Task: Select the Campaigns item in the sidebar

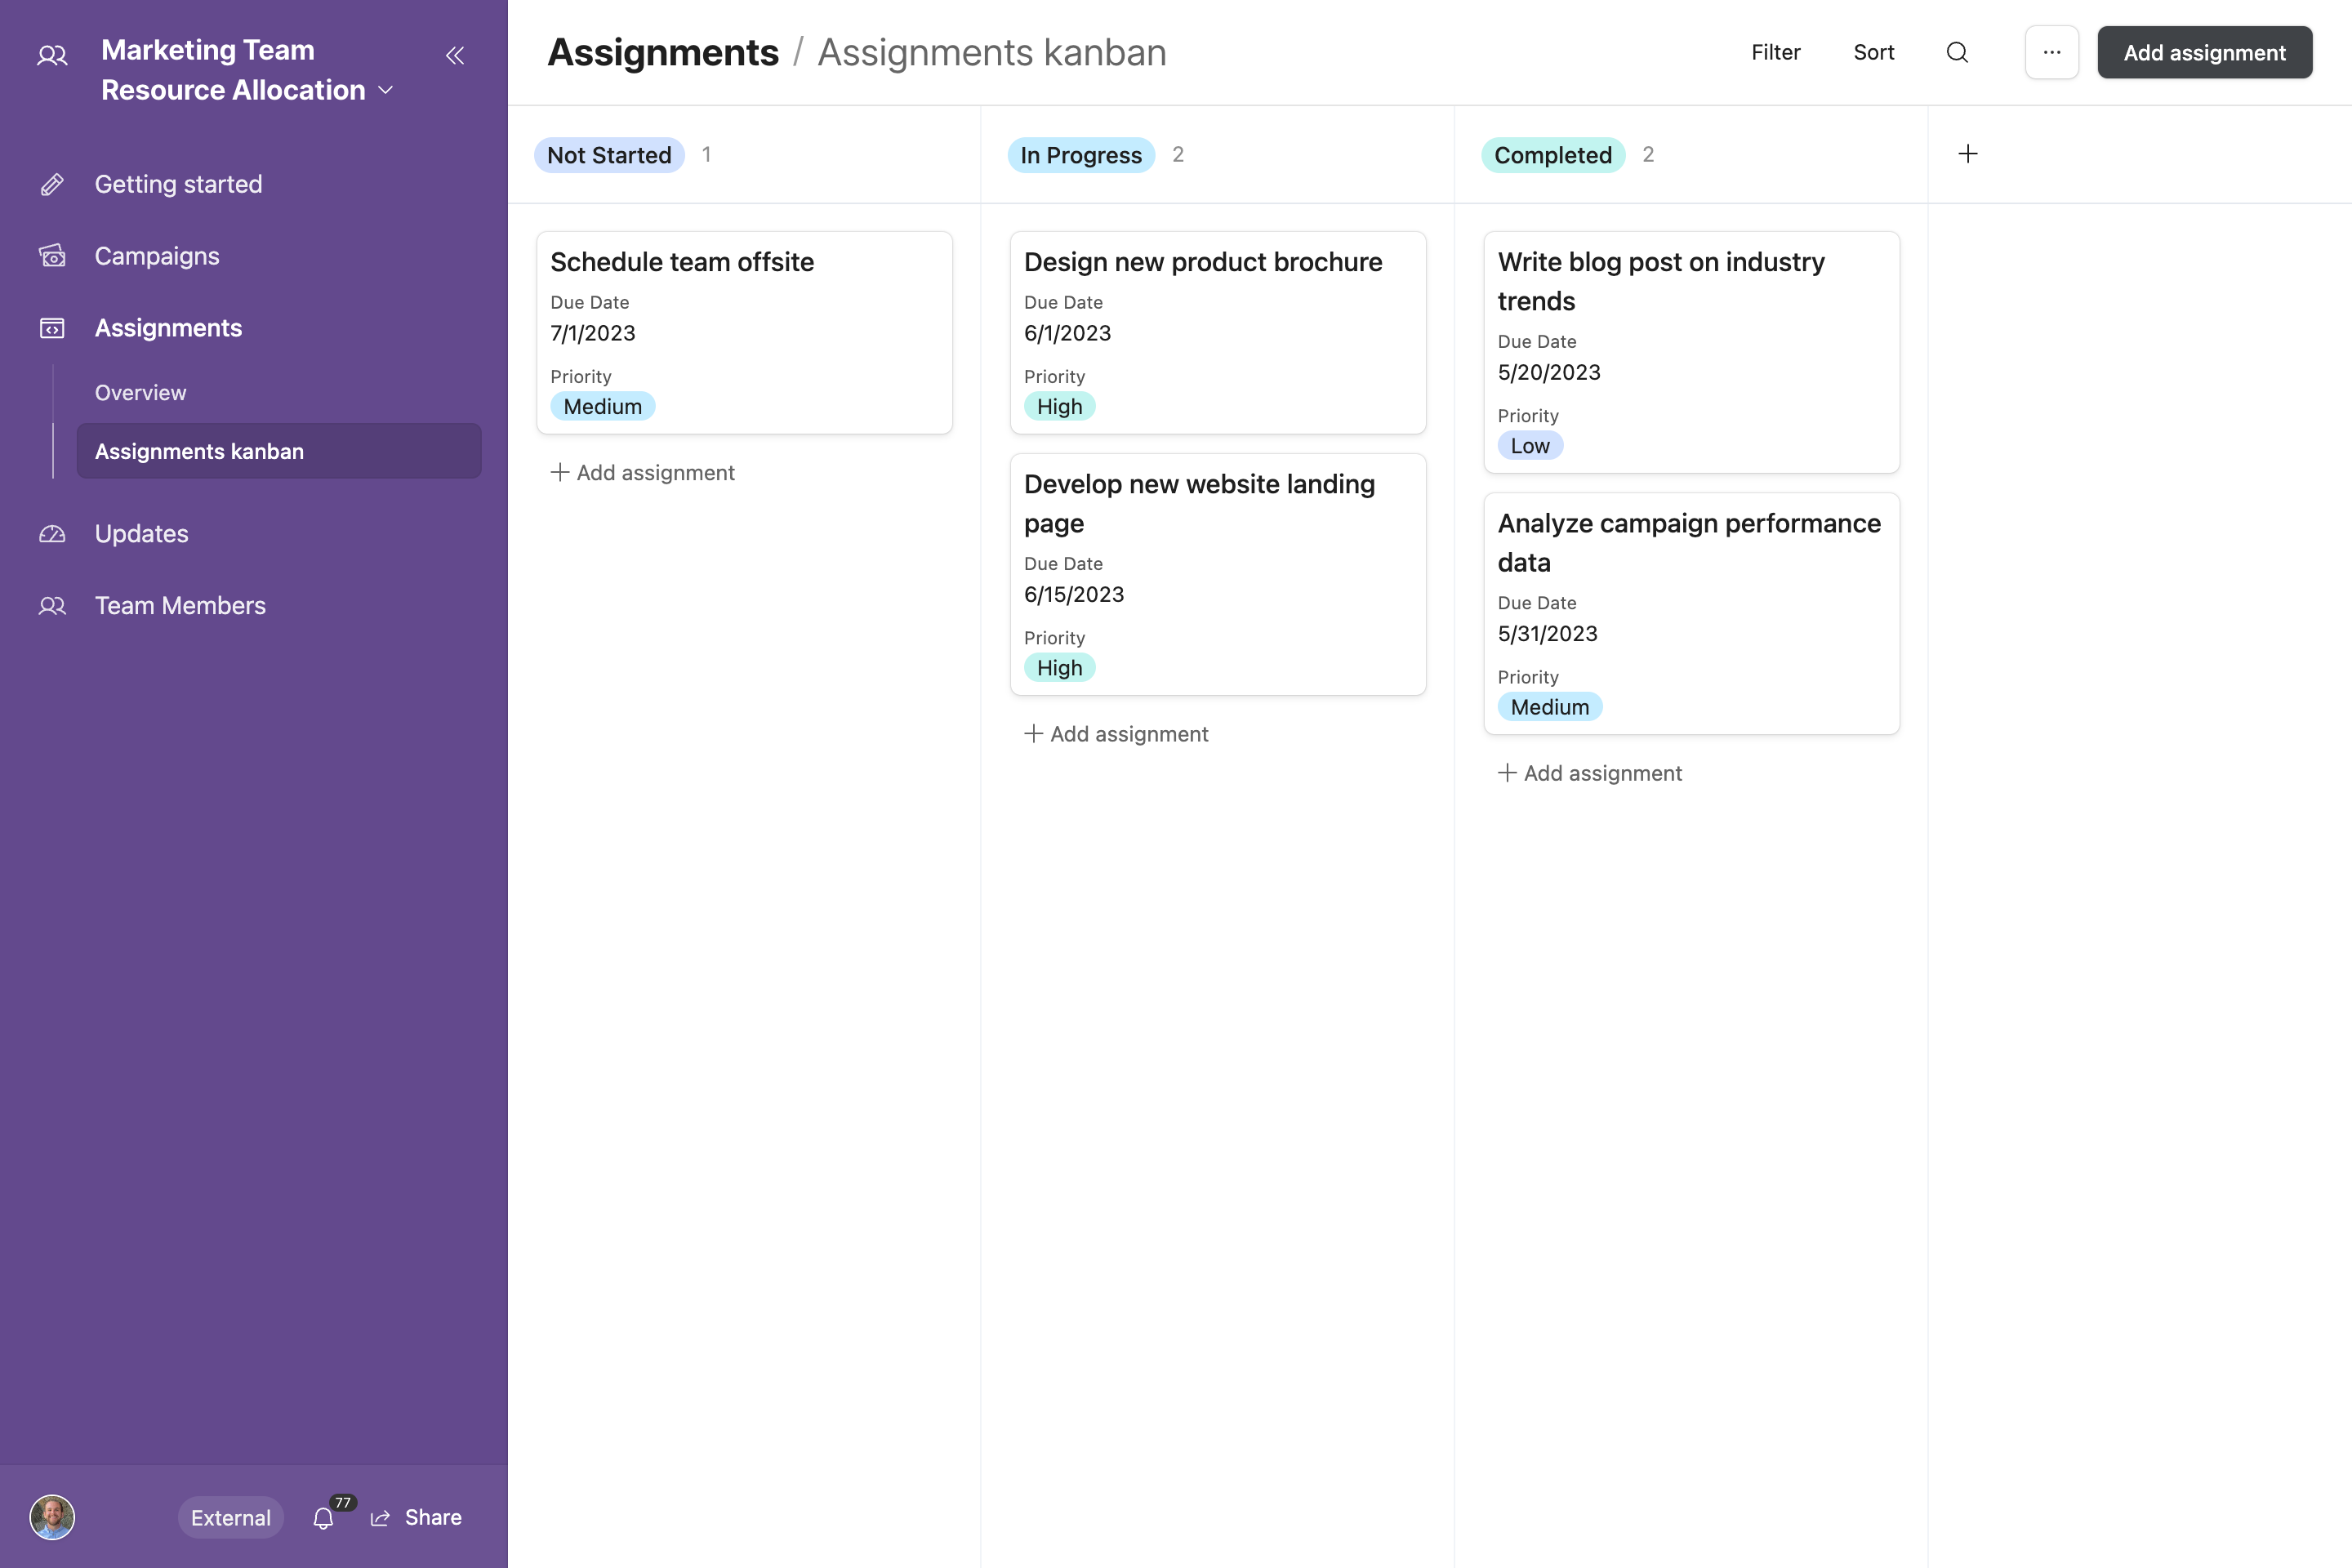Action: (156, 256)
